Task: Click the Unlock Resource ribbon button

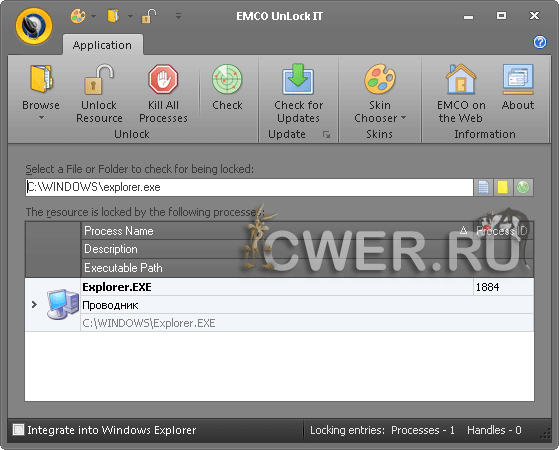Action: pos(99,94)
